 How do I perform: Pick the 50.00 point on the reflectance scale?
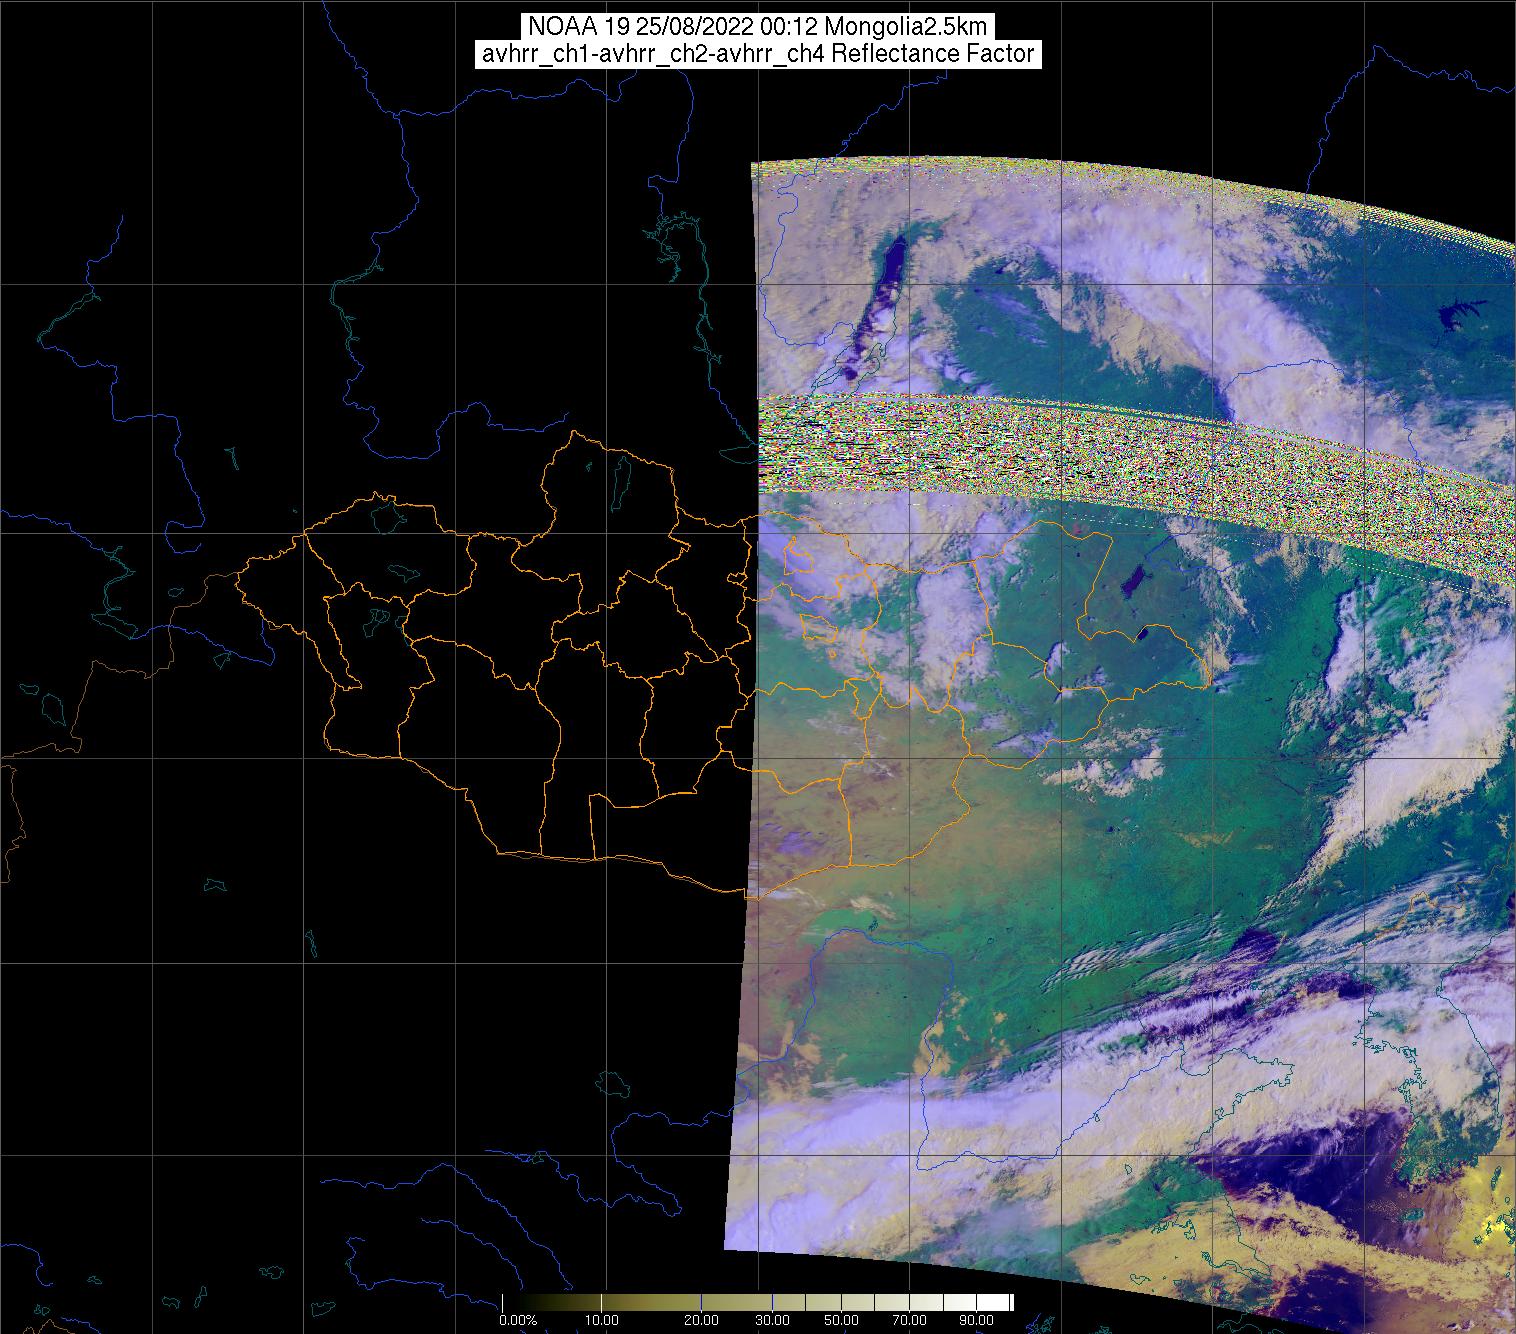pos(843,1320)
